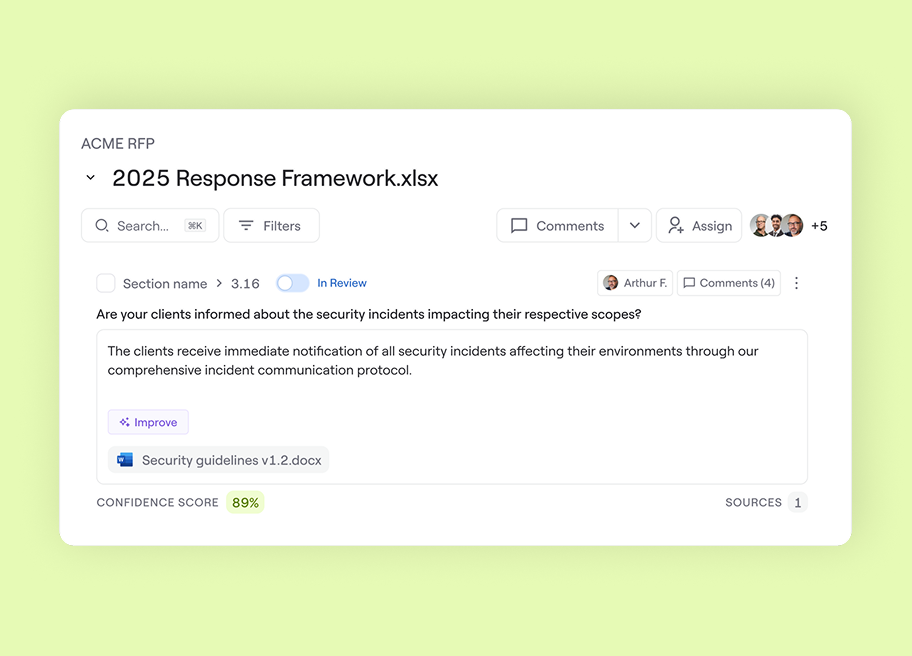Viewport: 912px width, 656px height.
Task: Click the search magnifier icon
Action: point(102,225)
